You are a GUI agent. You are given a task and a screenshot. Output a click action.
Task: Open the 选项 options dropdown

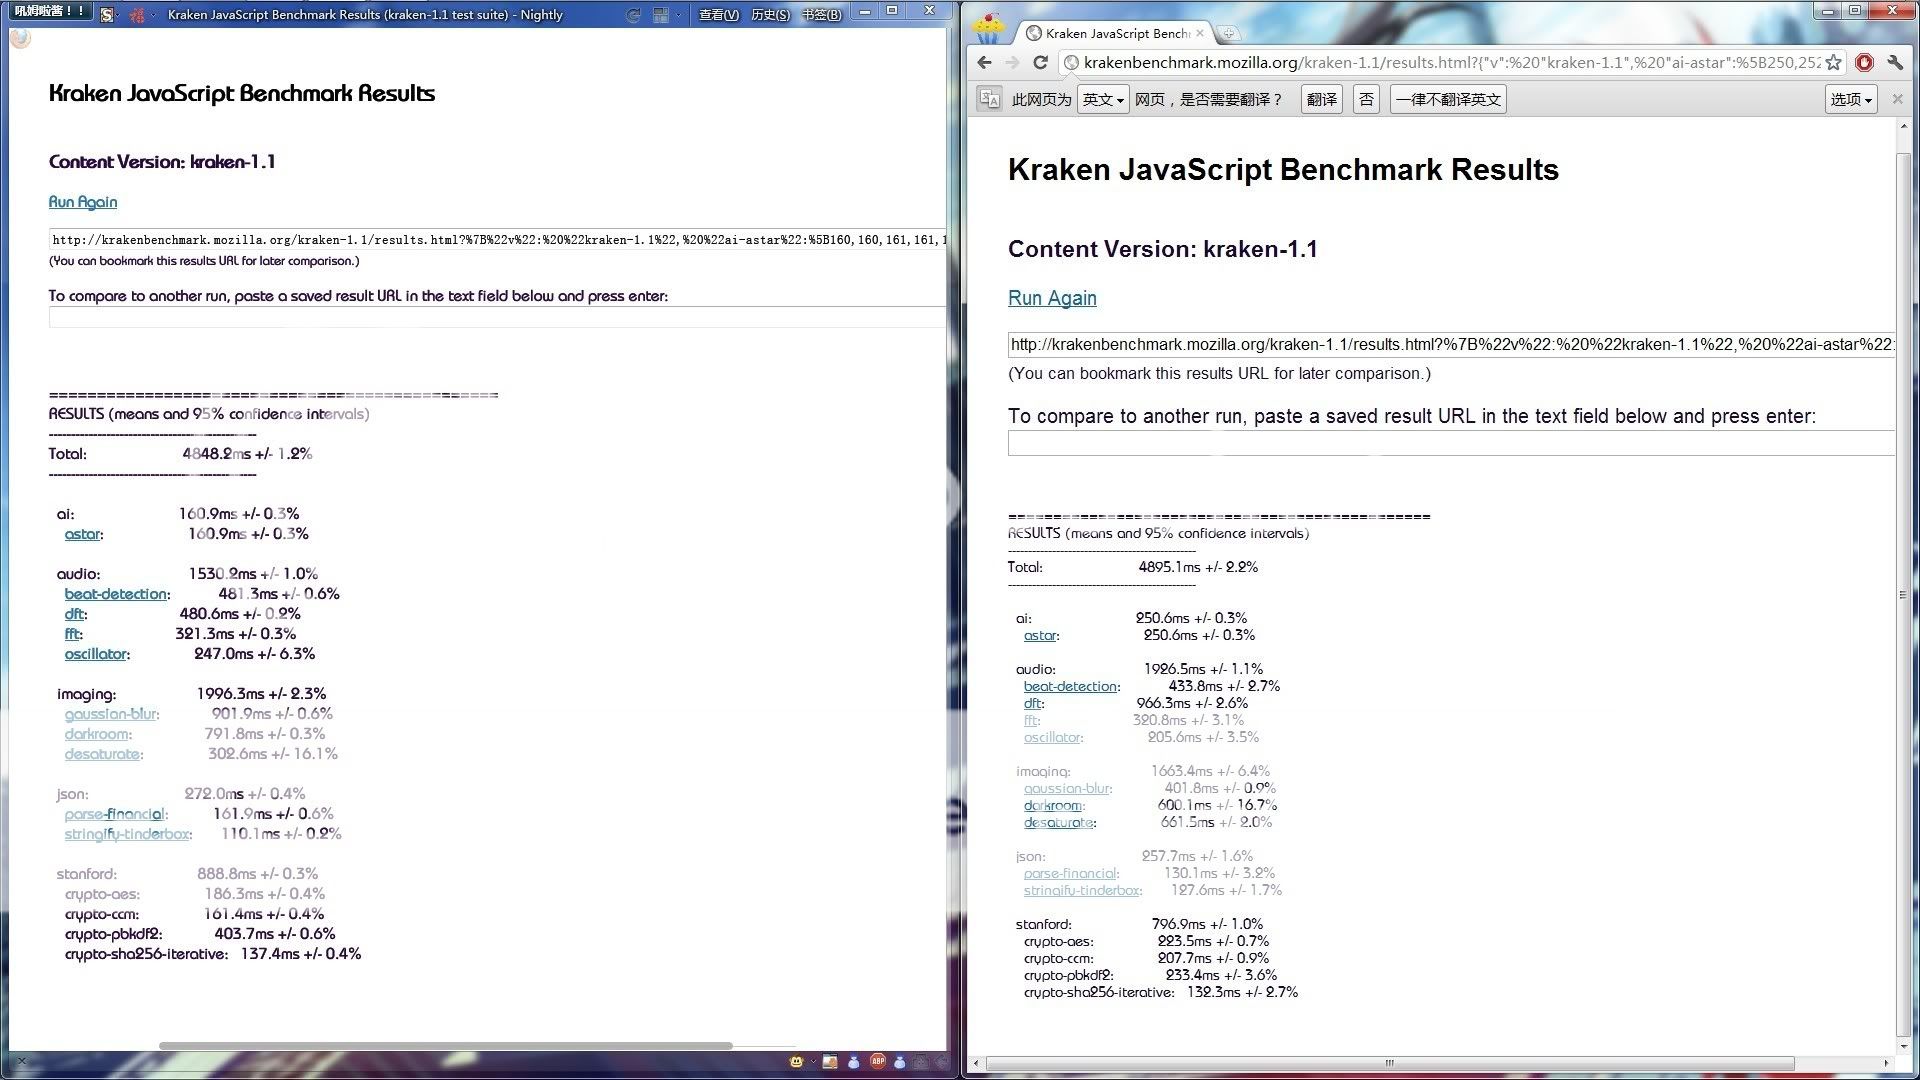[x=1851, y=99]
